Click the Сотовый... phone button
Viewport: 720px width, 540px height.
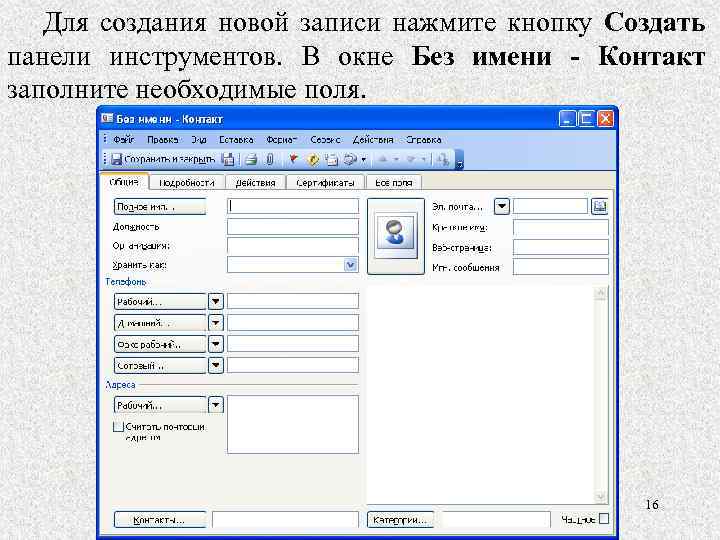pyautogui.click(x=160, y=366)
